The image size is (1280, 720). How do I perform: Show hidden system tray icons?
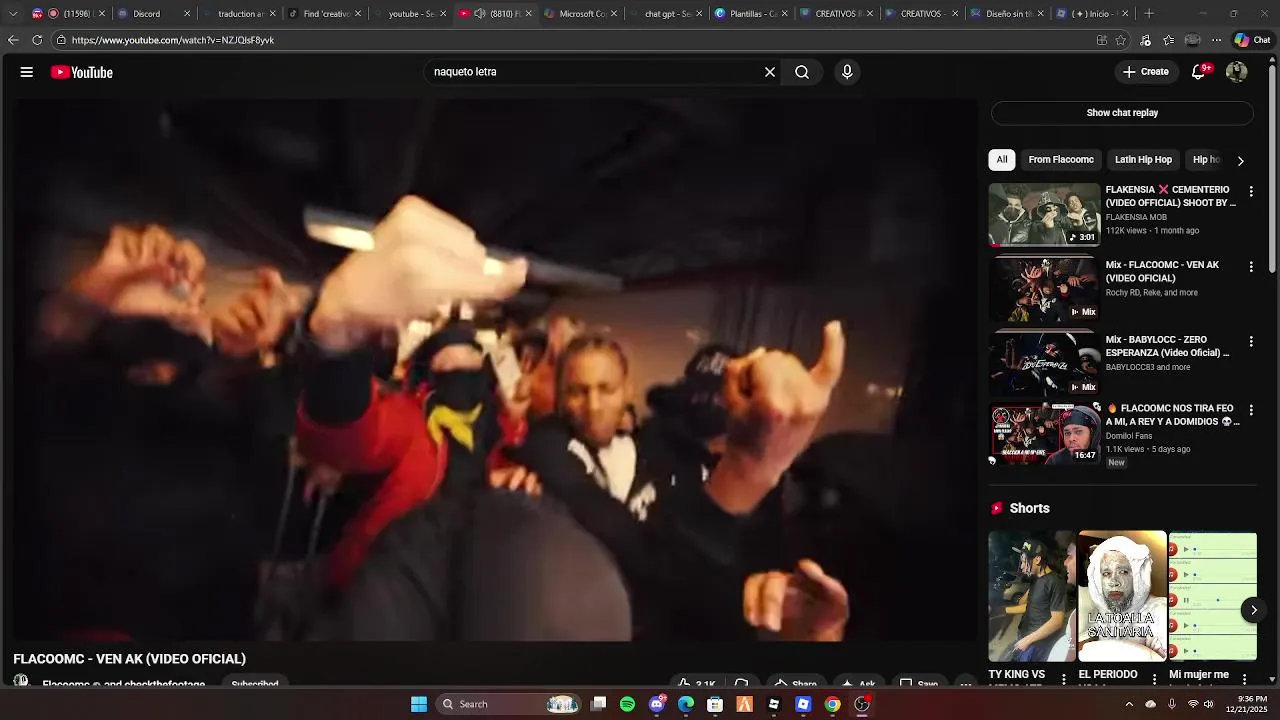[1129, 704]
